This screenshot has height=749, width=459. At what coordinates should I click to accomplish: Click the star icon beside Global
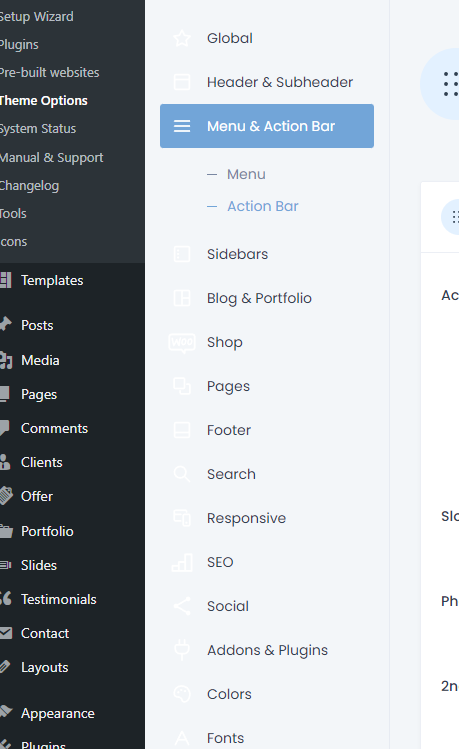coord(182,38)
